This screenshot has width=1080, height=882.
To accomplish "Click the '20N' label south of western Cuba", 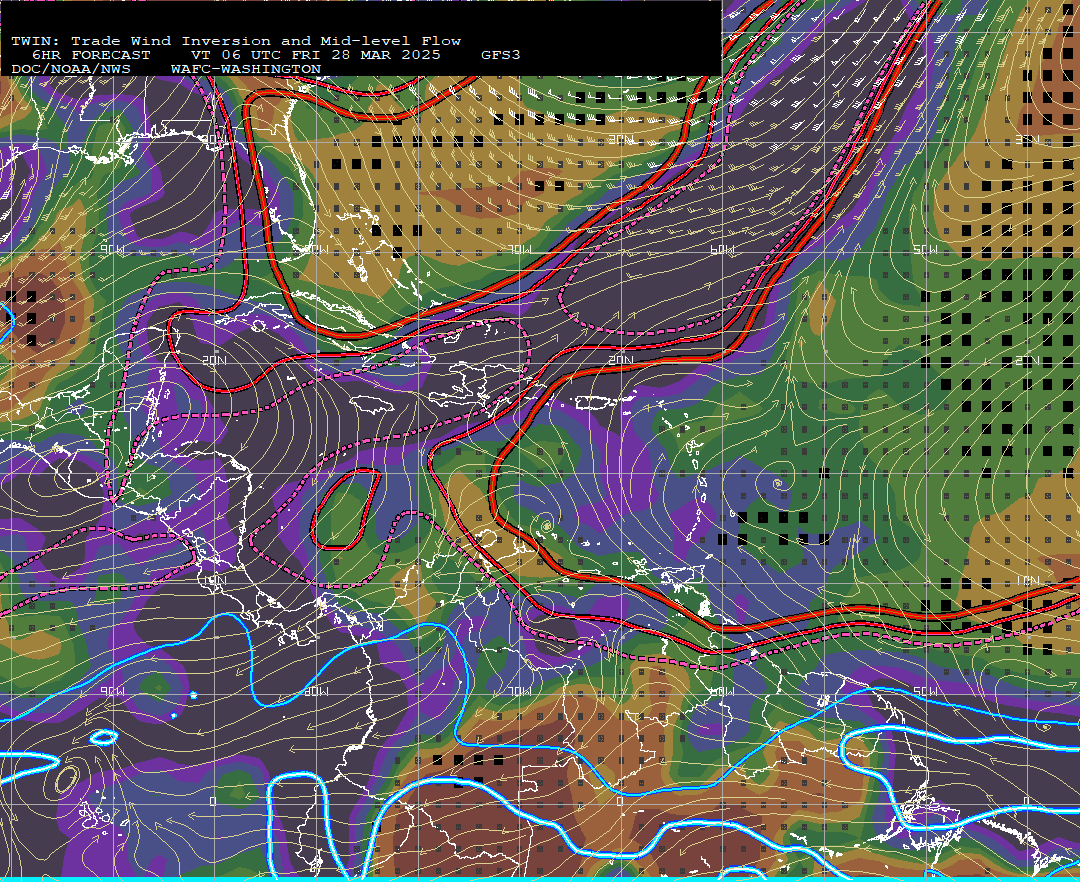I will point(214,360).
